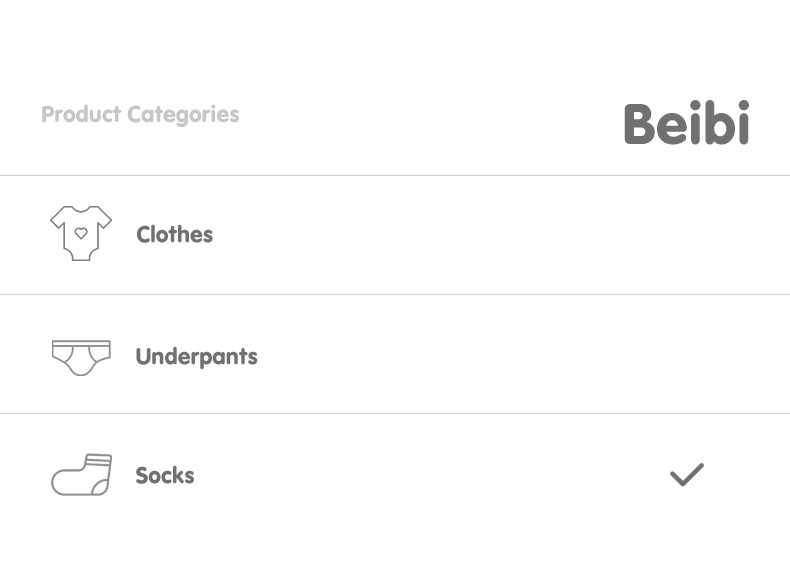Click the baby onesie Clothes icon
Screen dimensions: 790x575
tap(81, 234)
